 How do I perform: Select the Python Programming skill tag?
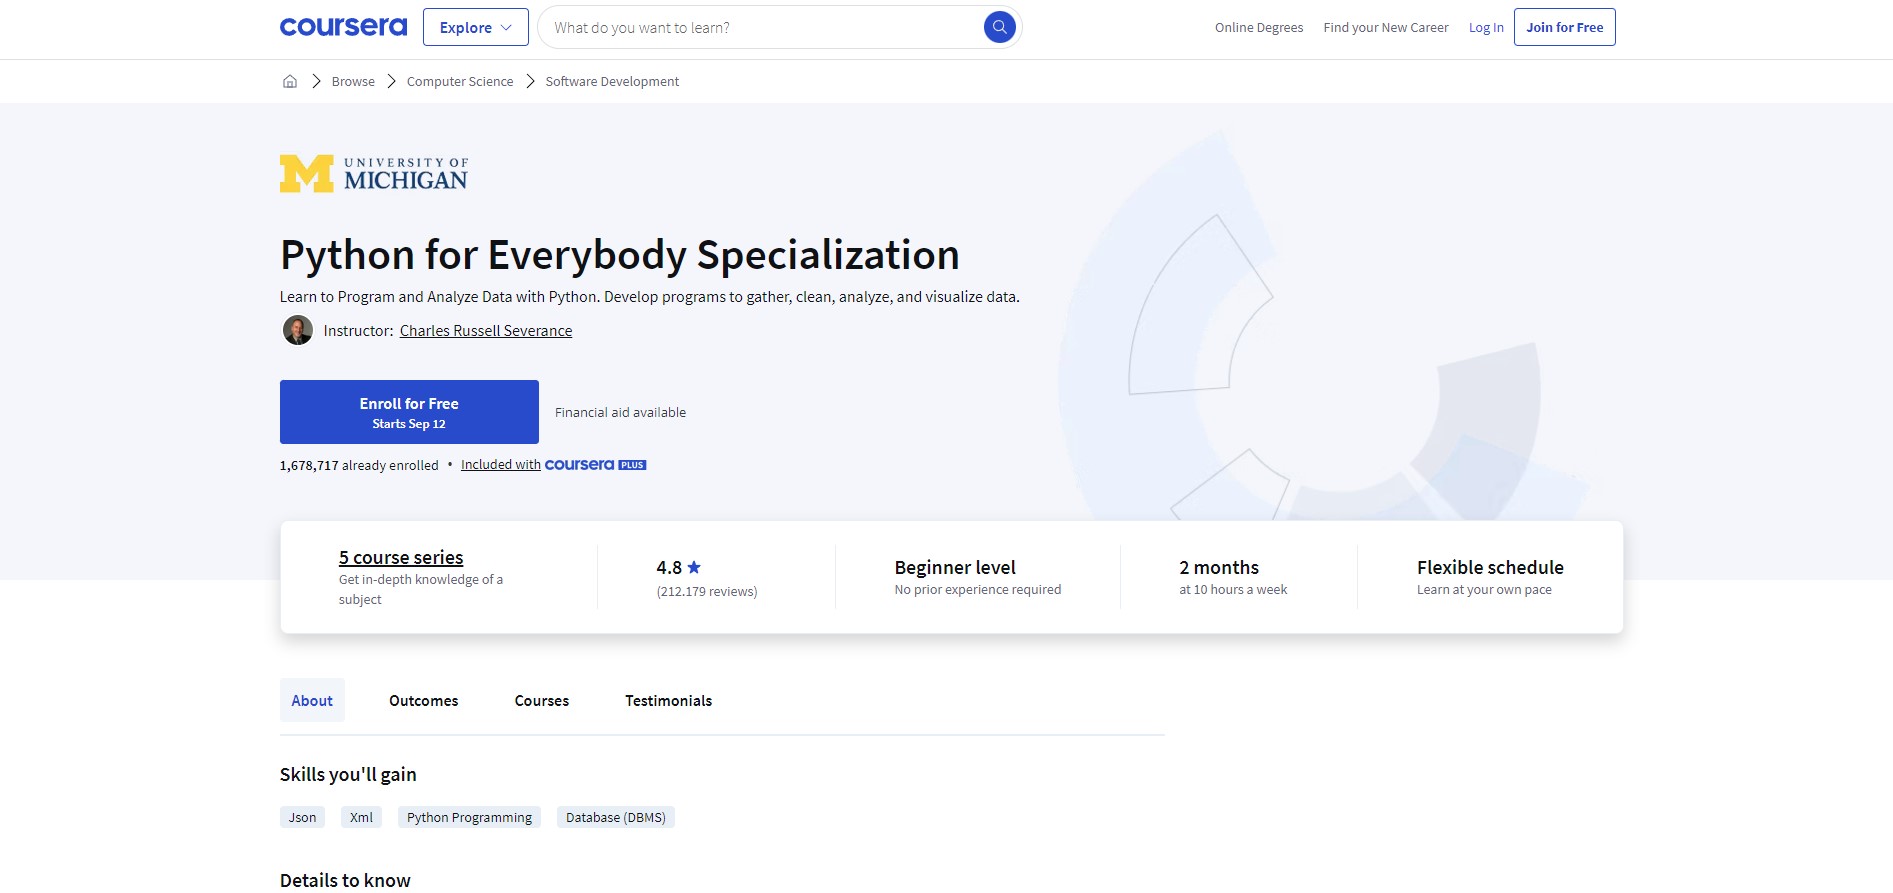[x=469, y=817]
